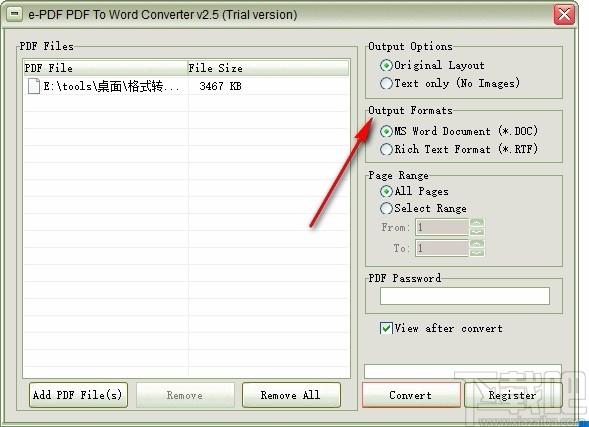
Task: Decrease the To page value
Action: tap(477, 252)
